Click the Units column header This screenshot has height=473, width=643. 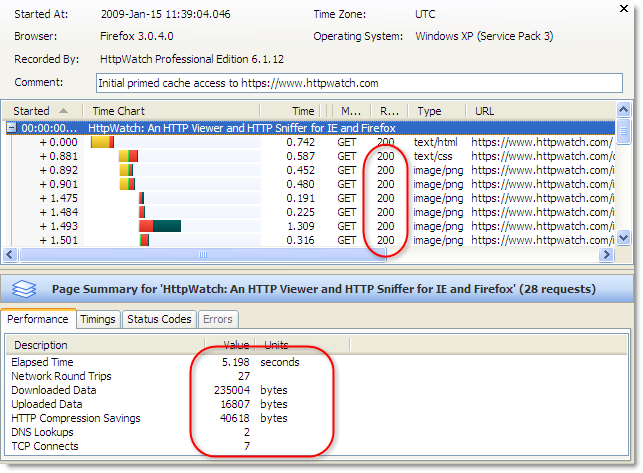pos(303,345)
